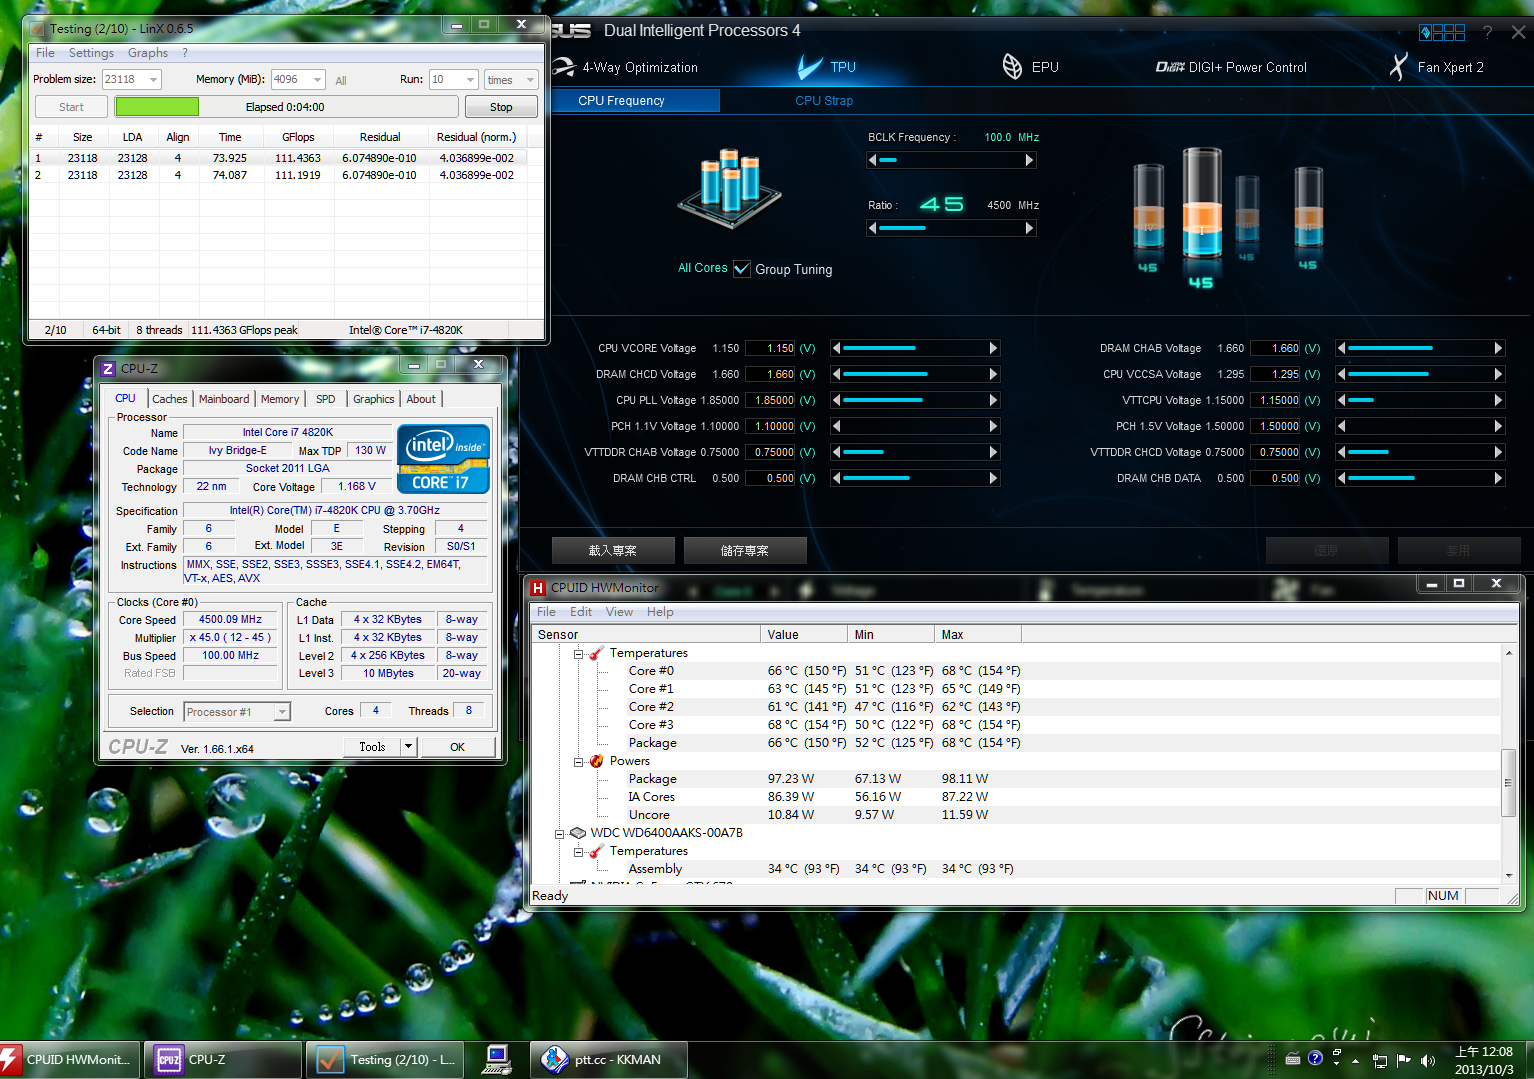This screenshot has height=1079, width=1534.
Task: Increase DRAM CHB CTRL with right arrow
Action: 994,478
